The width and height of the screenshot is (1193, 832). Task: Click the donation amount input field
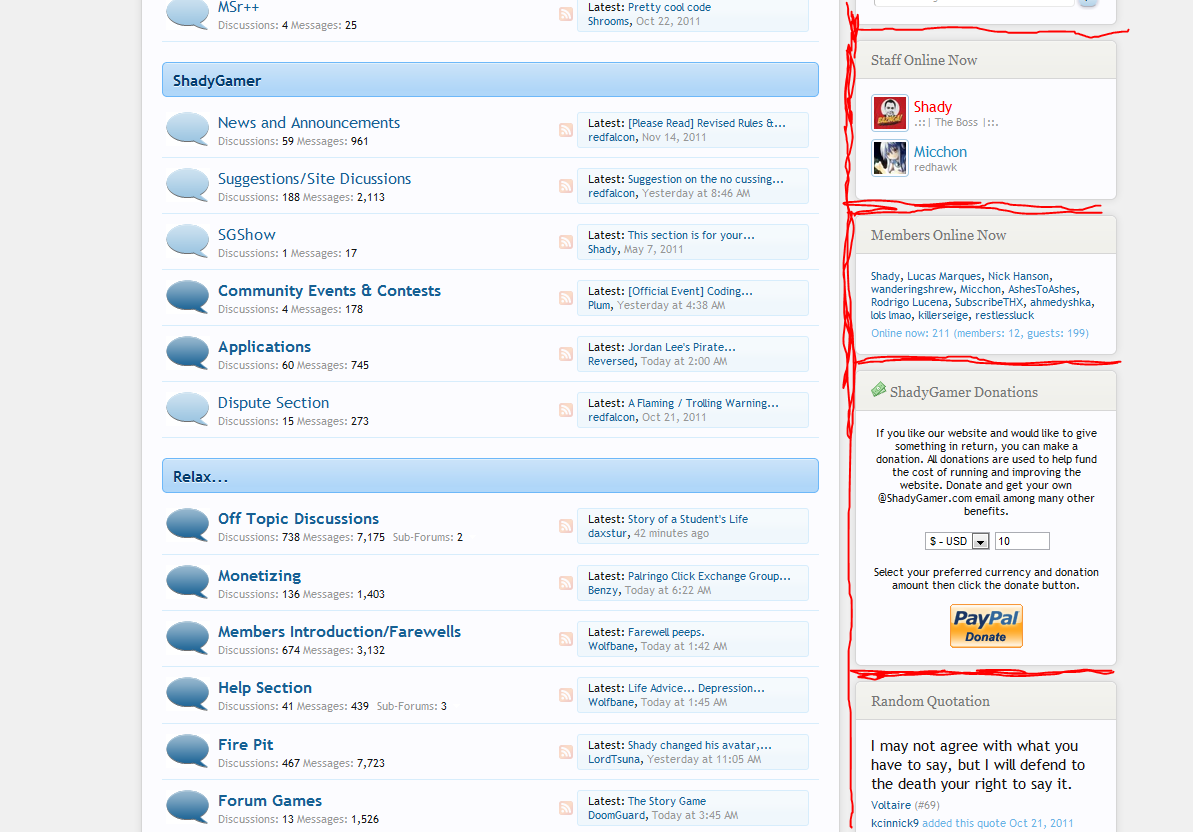point(1022,541)
